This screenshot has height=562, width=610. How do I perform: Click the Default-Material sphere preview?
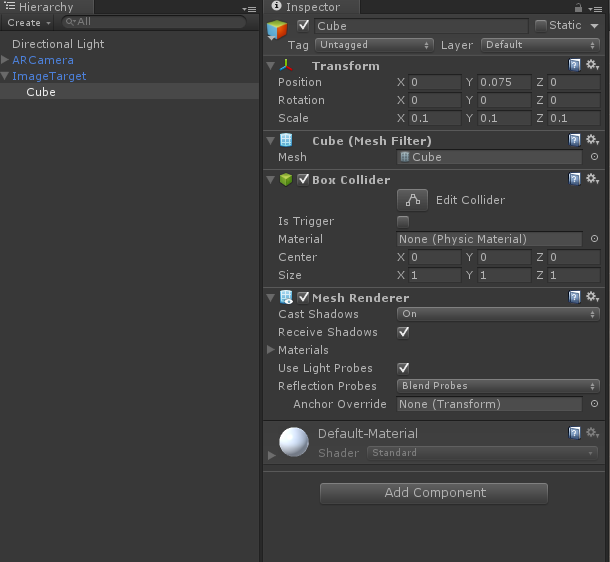[294, 442]
